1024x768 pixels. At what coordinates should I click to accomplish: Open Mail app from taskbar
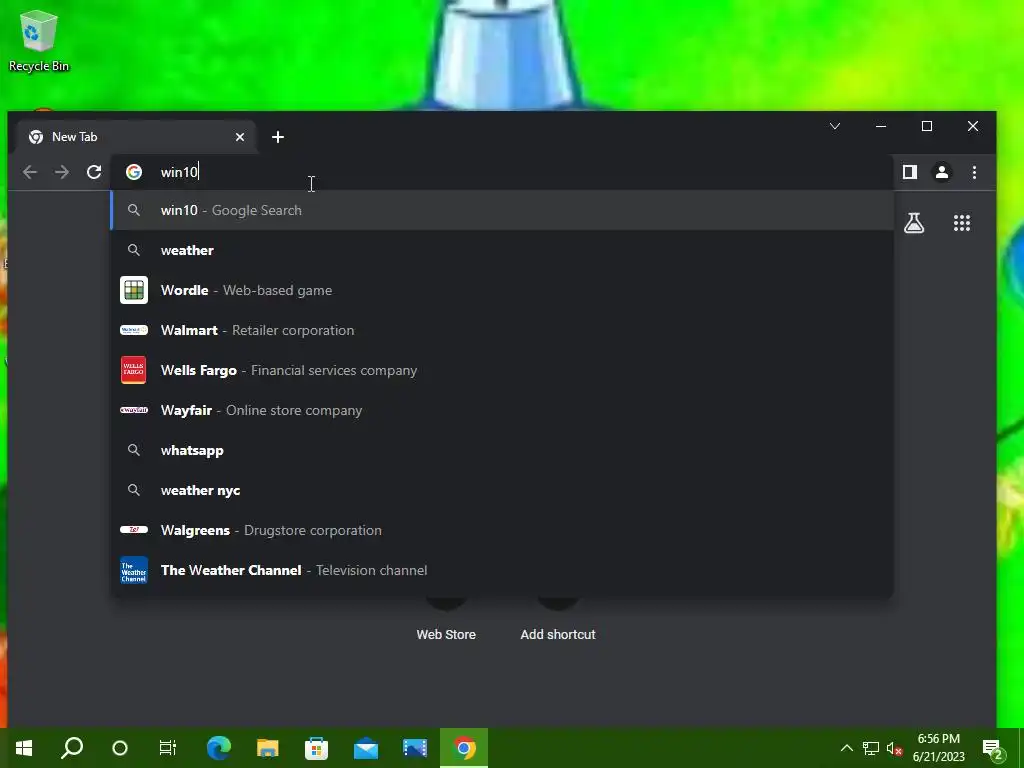[x=366, y=748]
